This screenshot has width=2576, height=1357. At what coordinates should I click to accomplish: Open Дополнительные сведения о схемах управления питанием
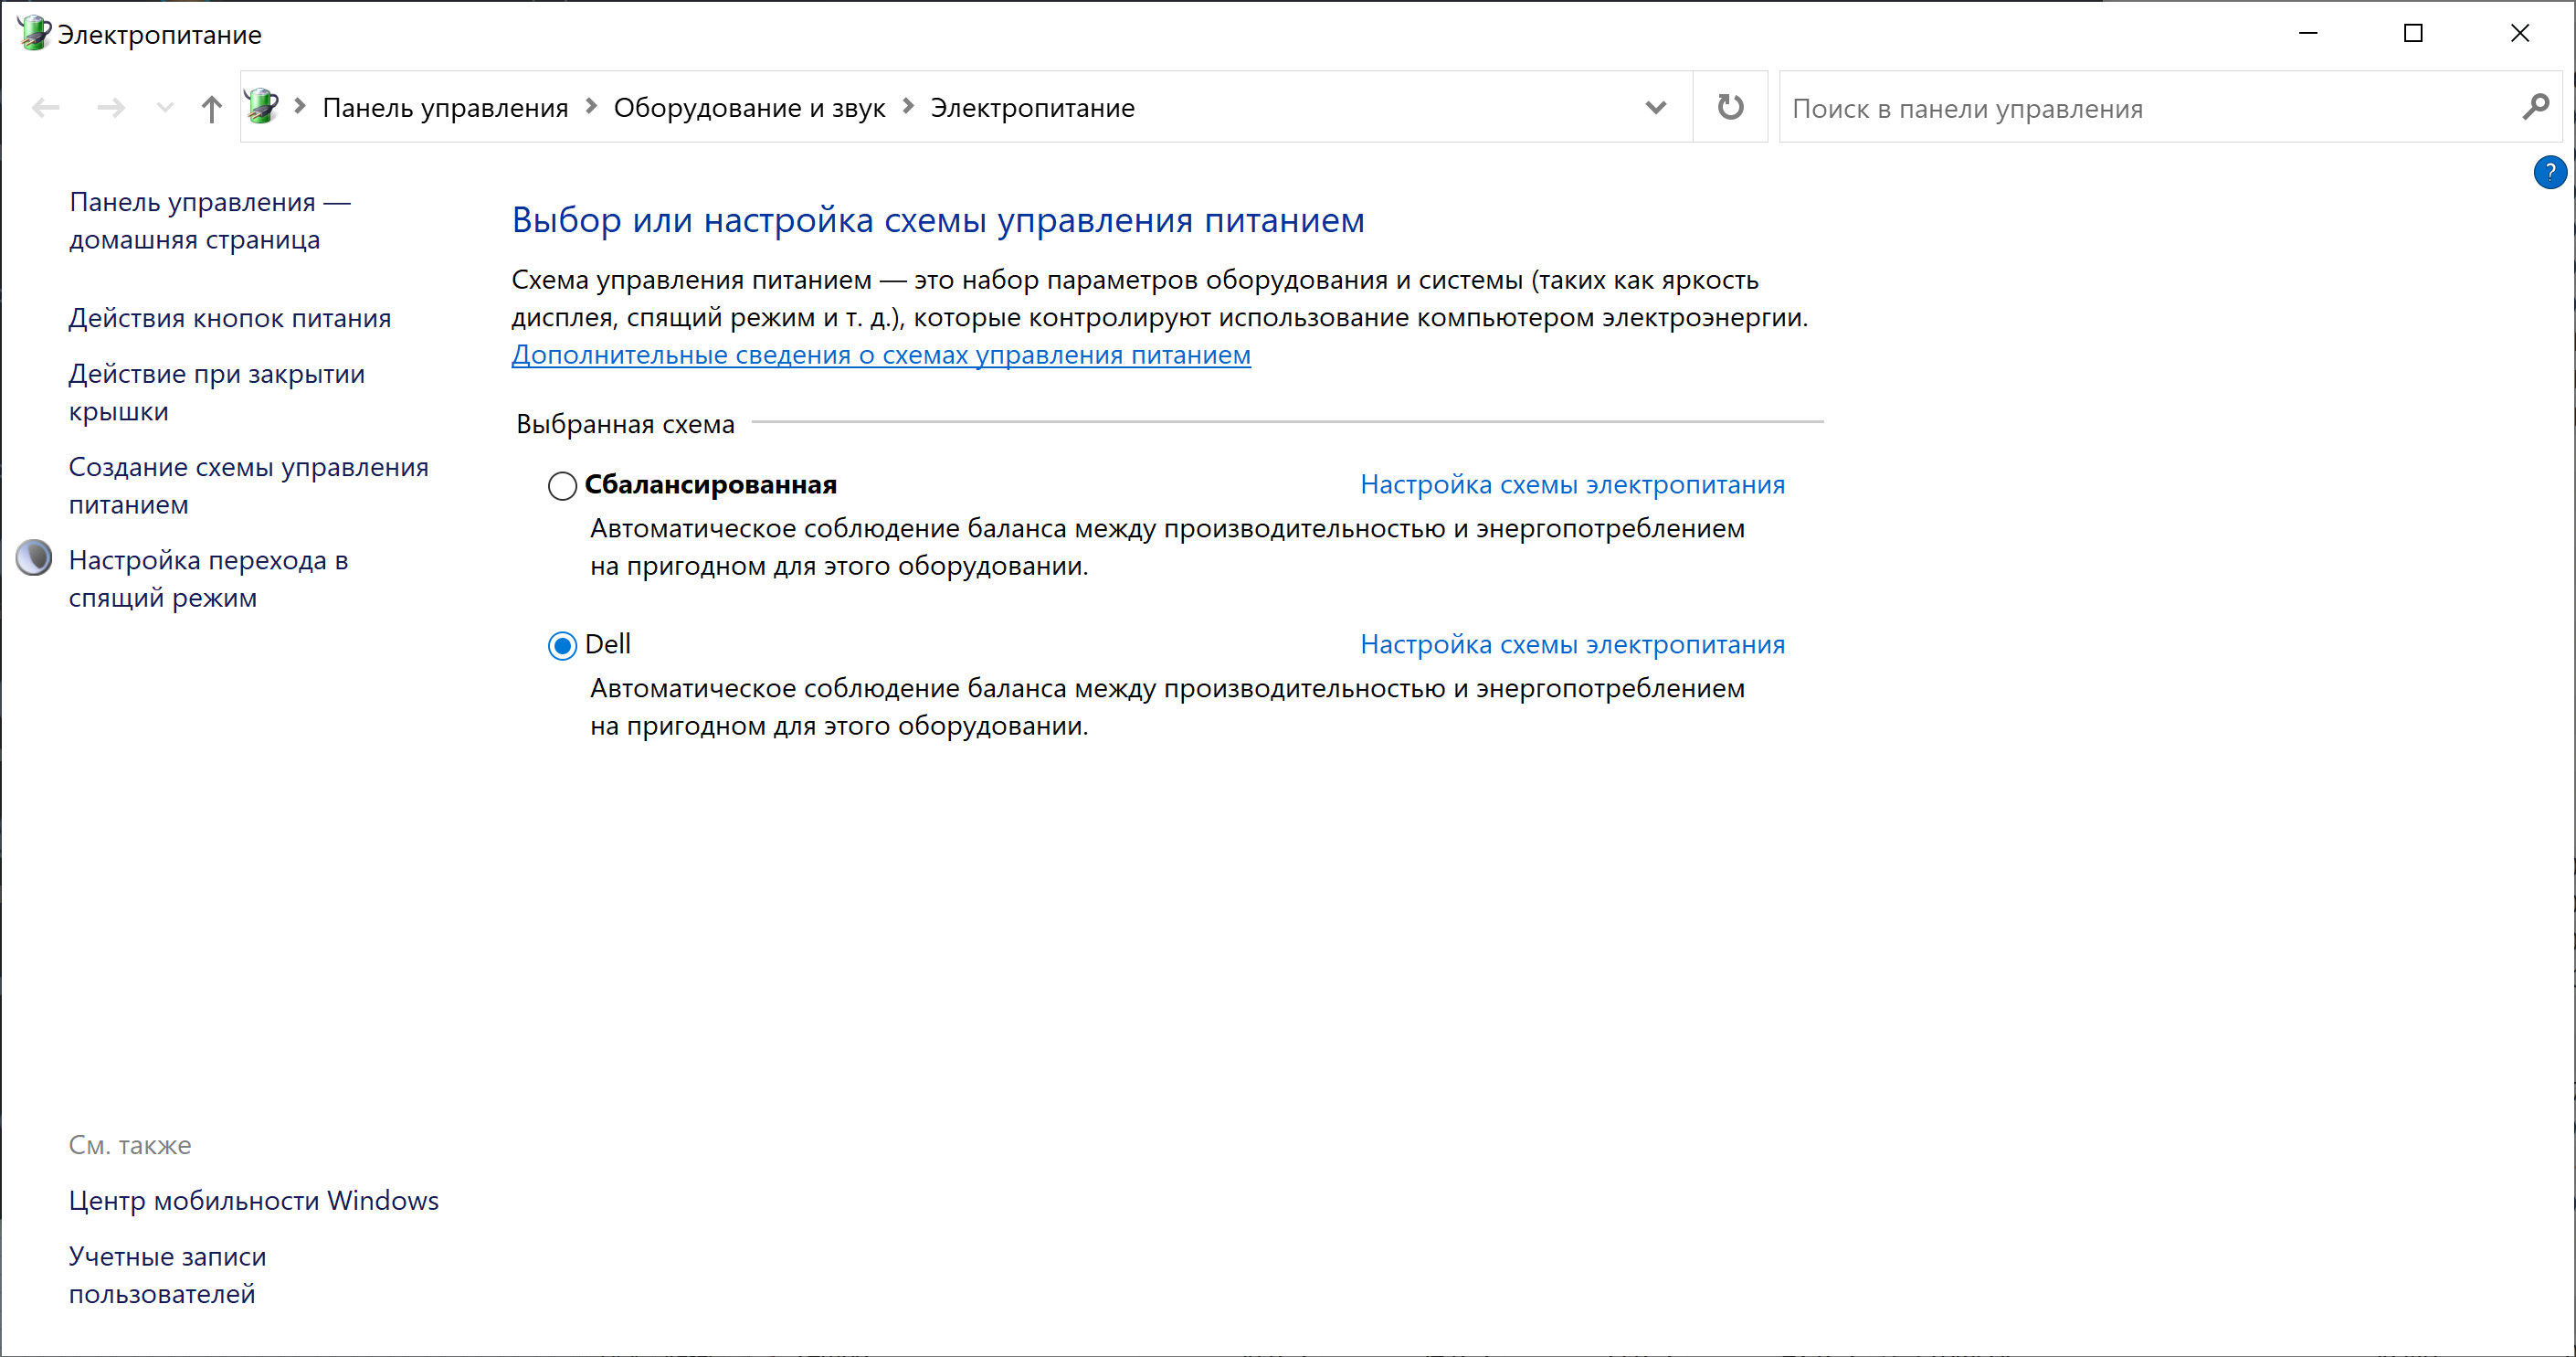click(881, 355)
